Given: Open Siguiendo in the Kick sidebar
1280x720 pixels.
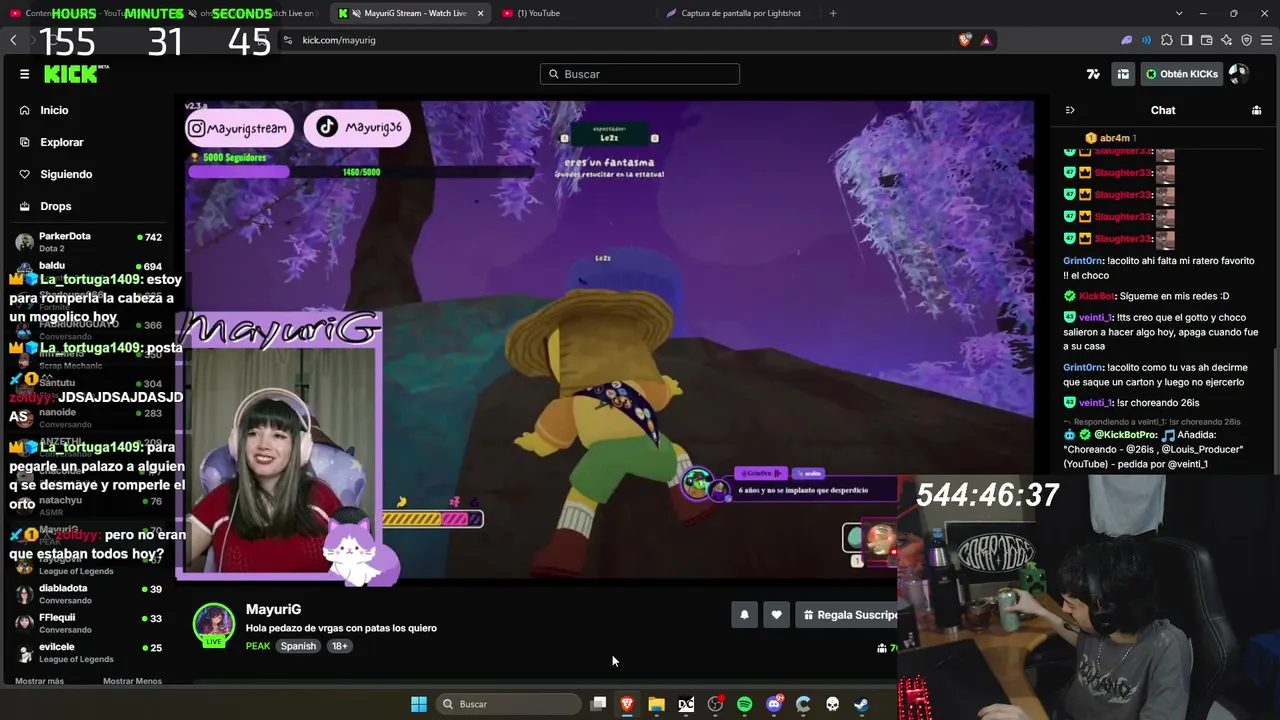Looking at the screenshot, I should [x=66, y=174].
